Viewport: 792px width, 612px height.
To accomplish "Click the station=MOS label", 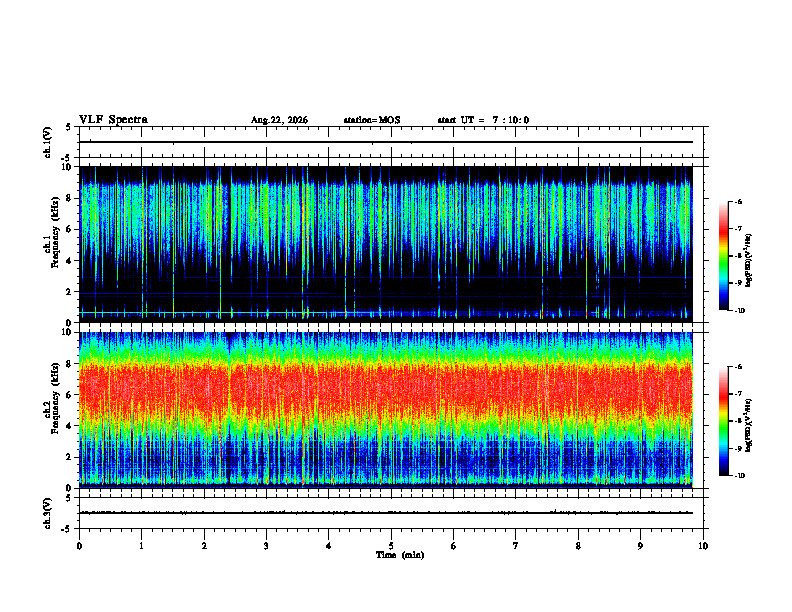I will pyautogui.click(x=372, y=120).
